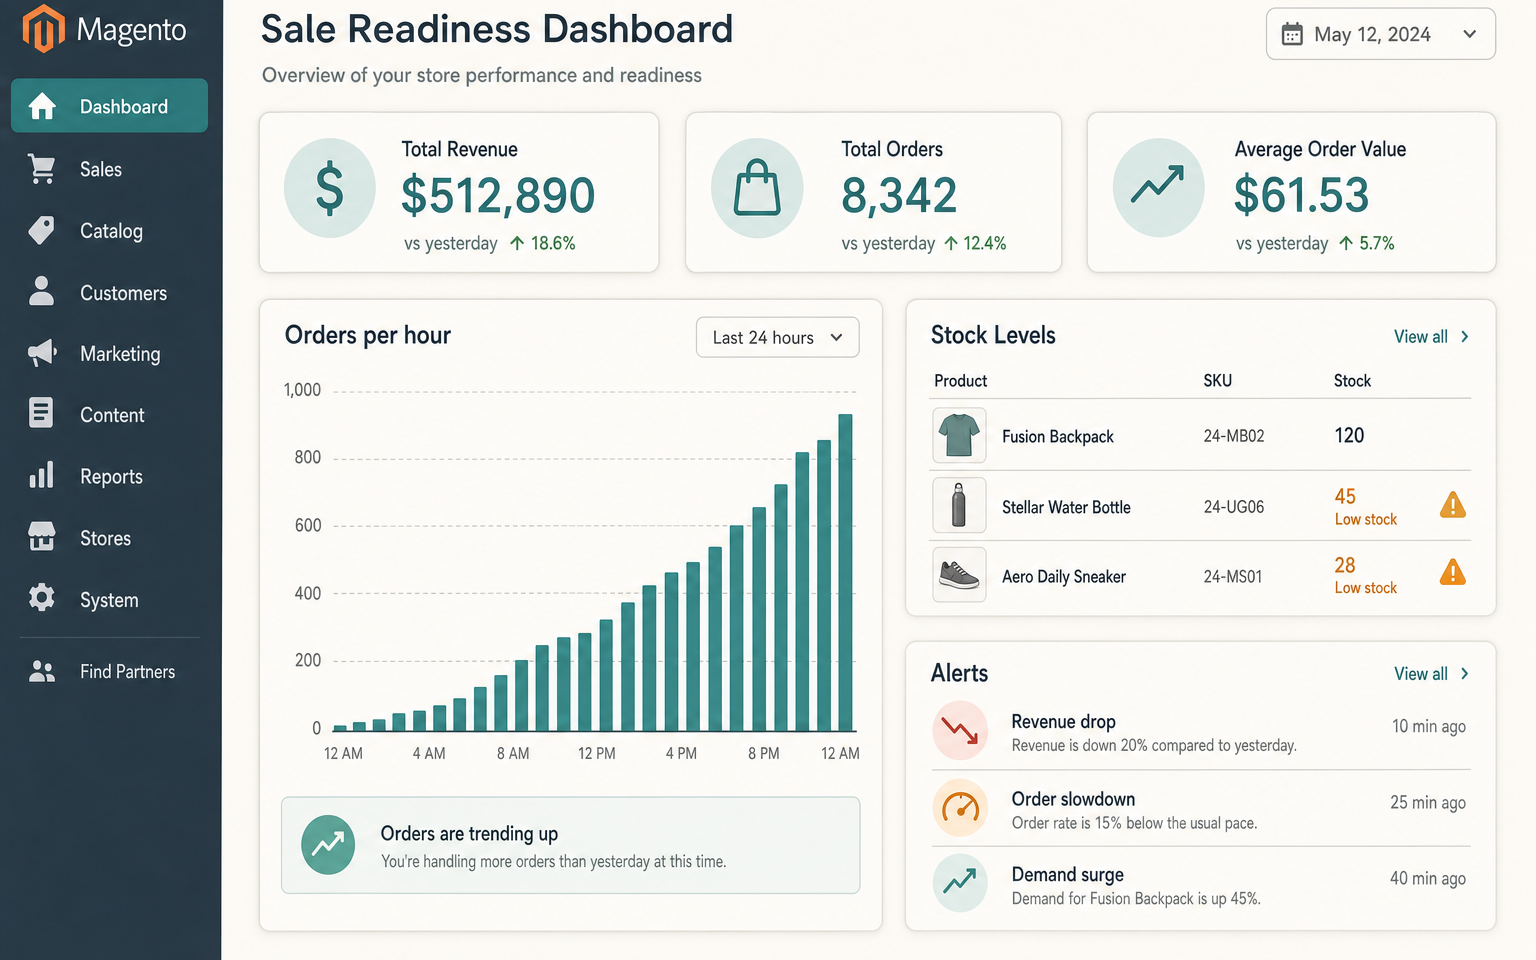Click the Find Partners people icon
The width and height of the screenshot is (1536, 960).
[42, 672]
